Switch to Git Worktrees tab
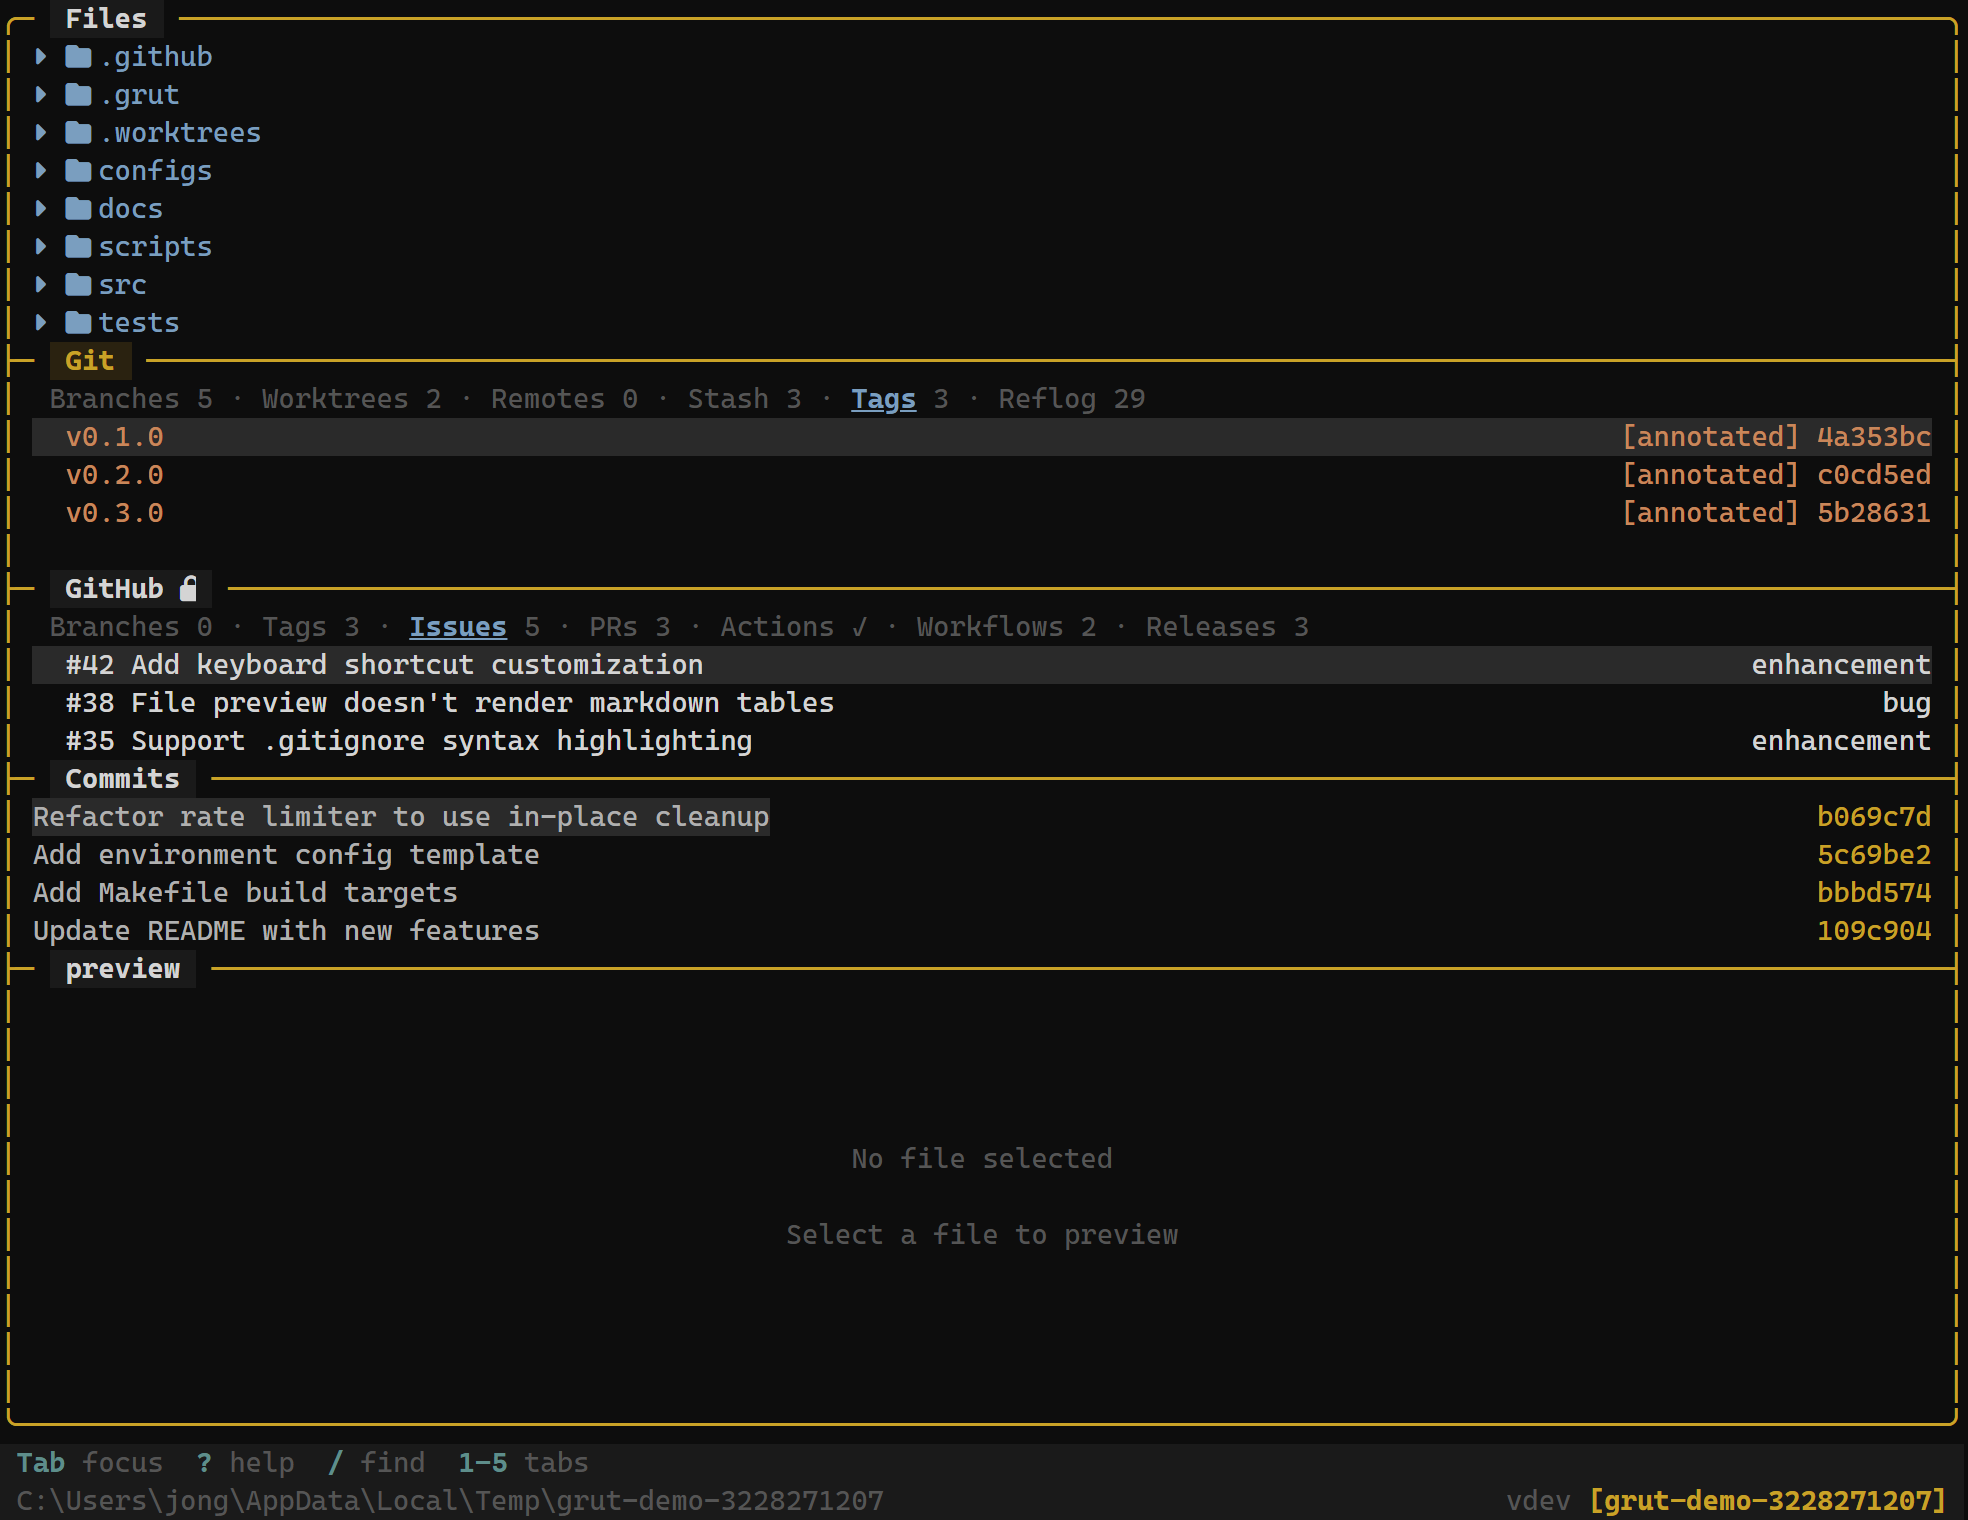Screen dimensions: 1968x1520 click(351, 399)
